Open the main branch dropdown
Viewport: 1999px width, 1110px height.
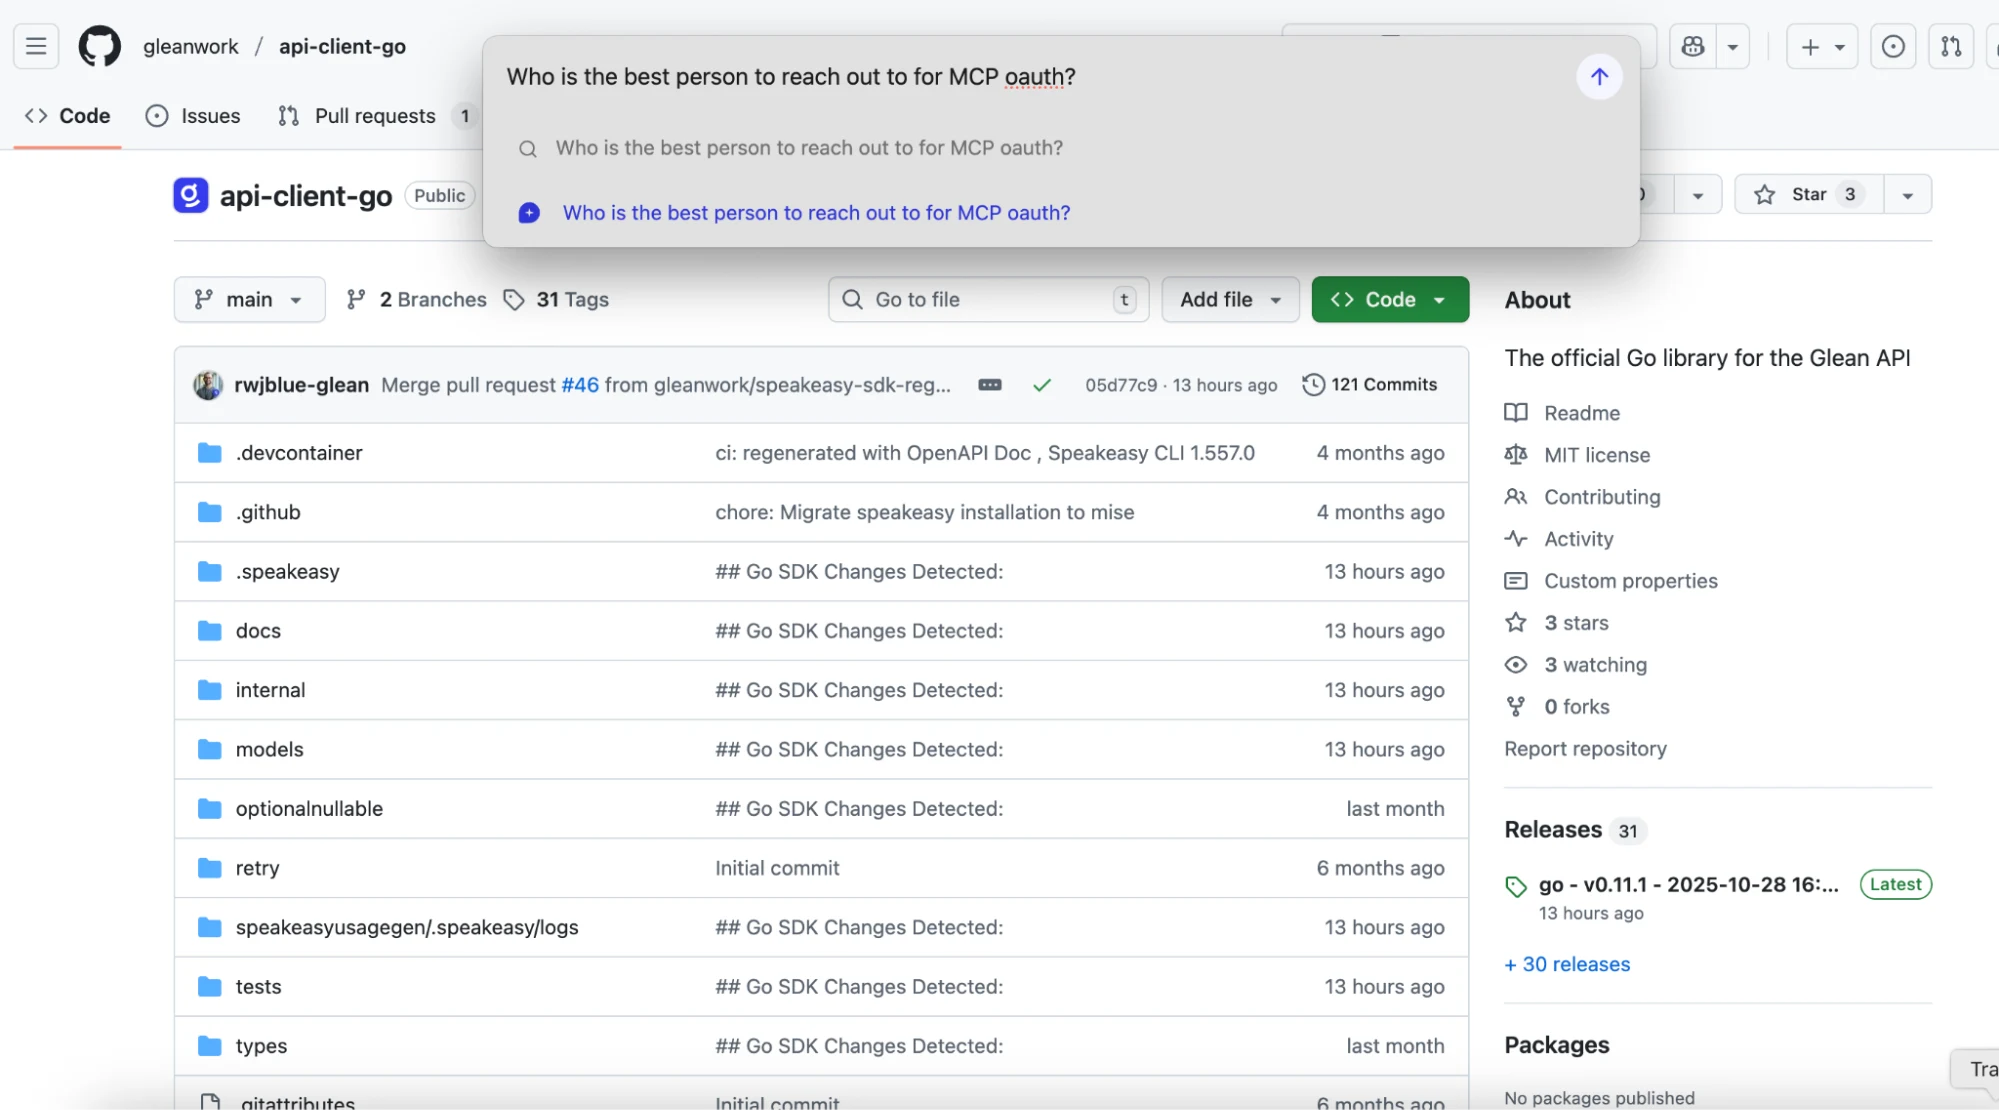pos(249,299)
